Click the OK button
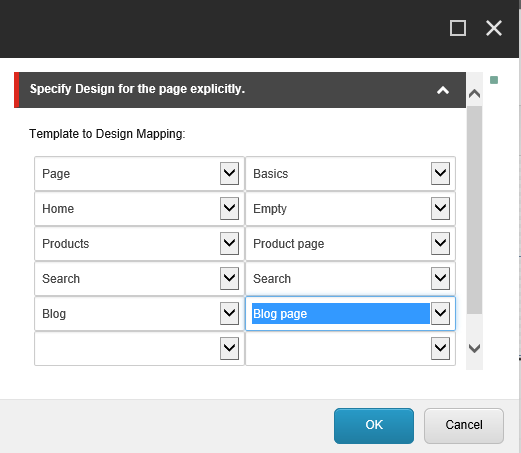 (374, 426)
